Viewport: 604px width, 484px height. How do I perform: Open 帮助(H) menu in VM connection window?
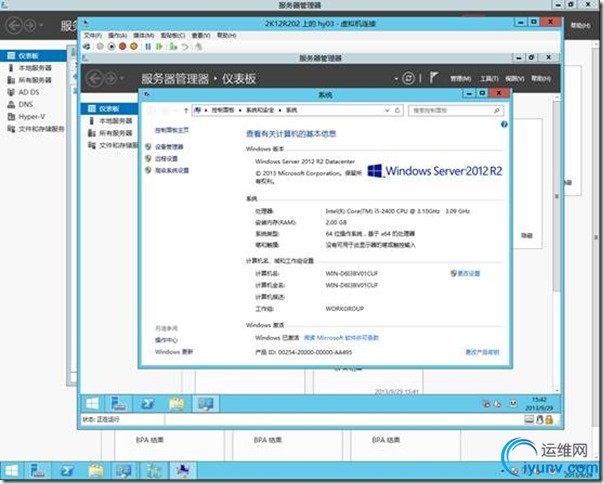[226, 35]
